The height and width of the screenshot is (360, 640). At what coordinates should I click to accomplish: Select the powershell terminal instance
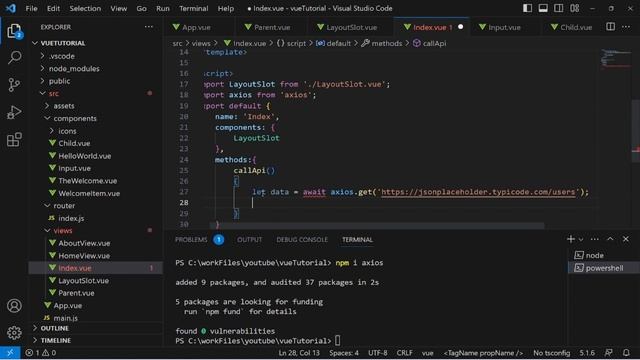603,268
